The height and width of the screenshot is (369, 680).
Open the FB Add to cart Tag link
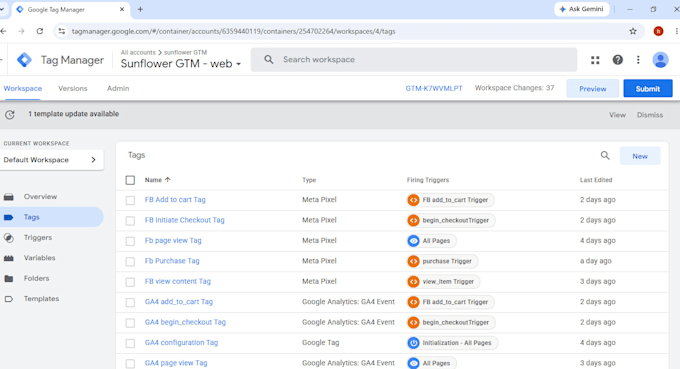click(175, 200)
